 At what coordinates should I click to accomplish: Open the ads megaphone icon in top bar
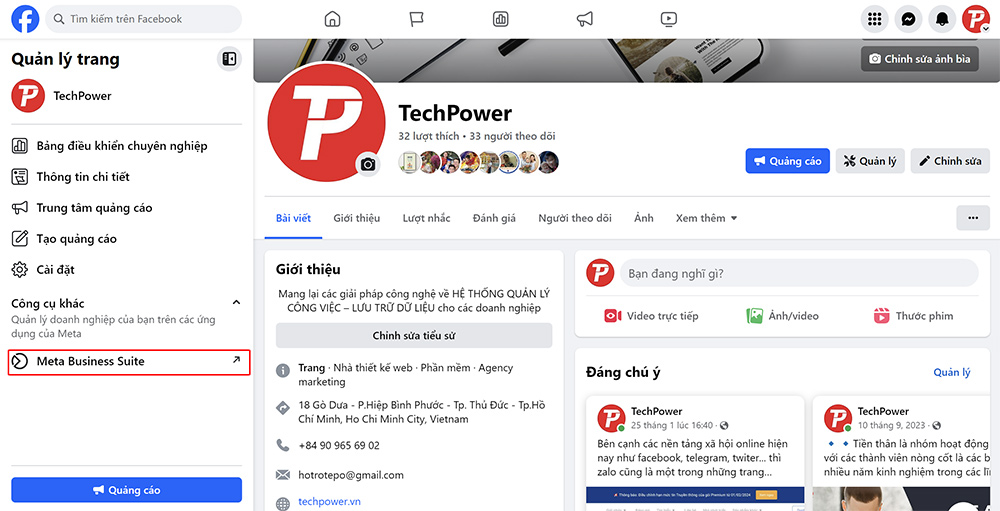point(585,19)
